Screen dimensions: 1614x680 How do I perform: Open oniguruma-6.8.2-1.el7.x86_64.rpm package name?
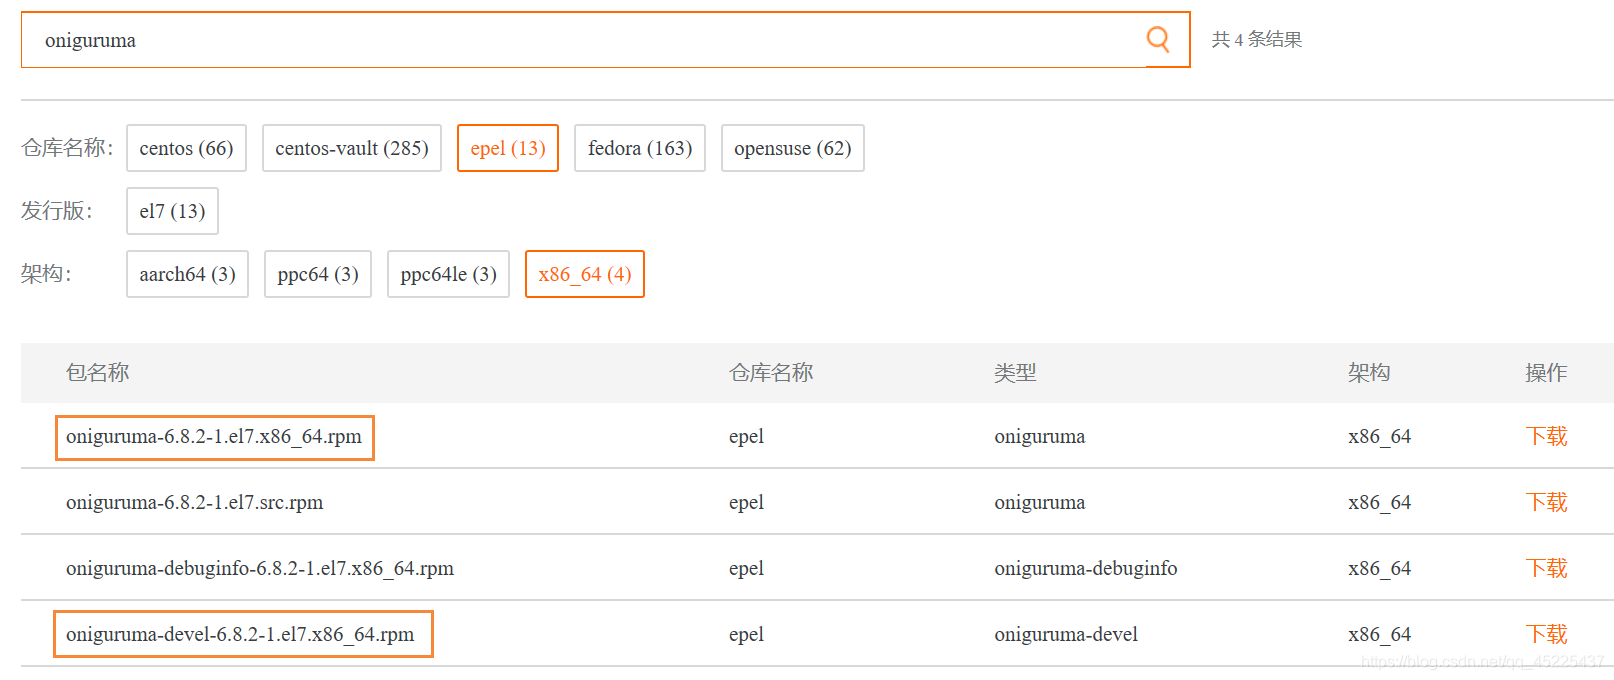click(214, 437)
